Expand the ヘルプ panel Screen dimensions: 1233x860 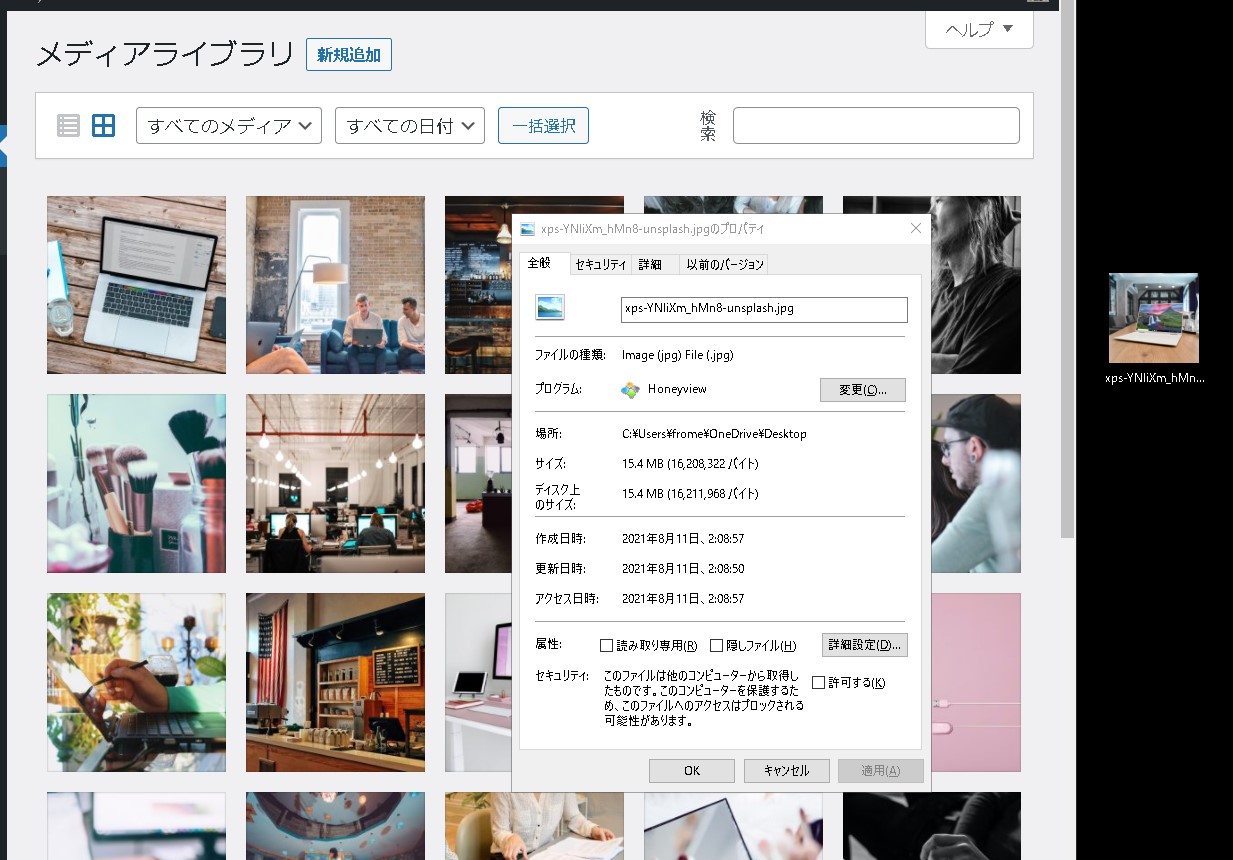pyautogui.click(x=978, y=31)
